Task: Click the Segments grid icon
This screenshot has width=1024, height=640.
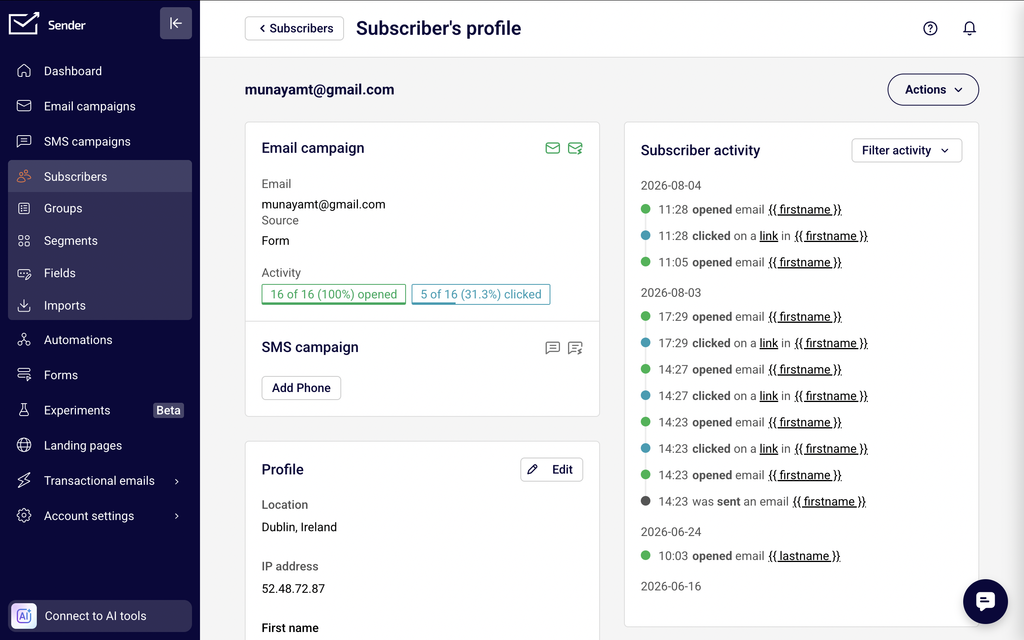Action: click(24, 241)
